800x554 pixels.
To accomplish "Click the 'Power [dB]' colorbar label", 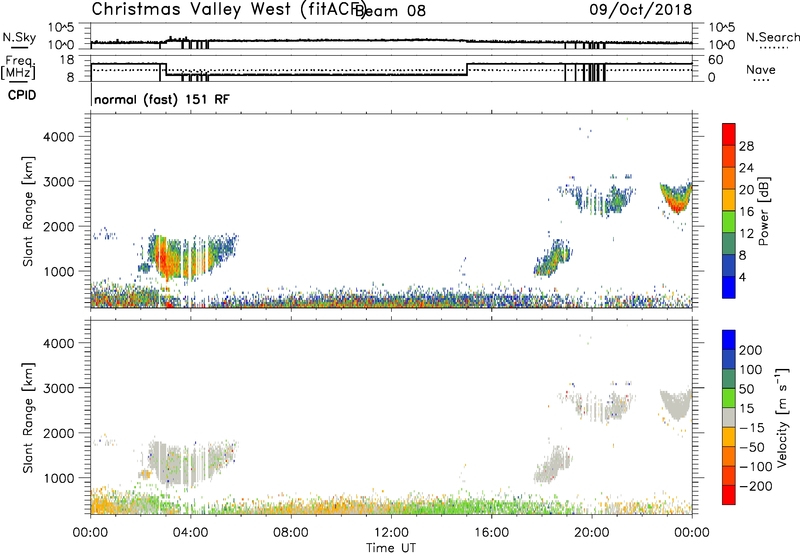I will click(x=764, y=211).
